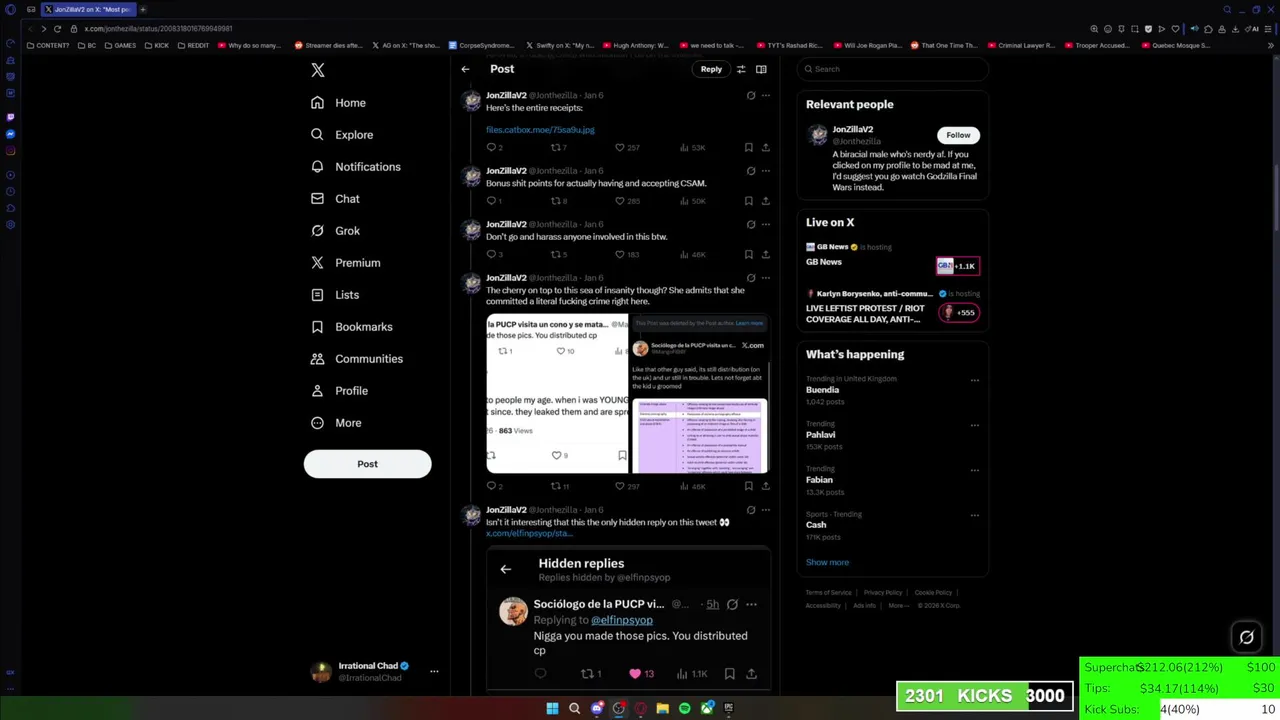Bookmark the 'entire receipts' post
This screenshot has width=1280, height=720.
coord(748,147)
